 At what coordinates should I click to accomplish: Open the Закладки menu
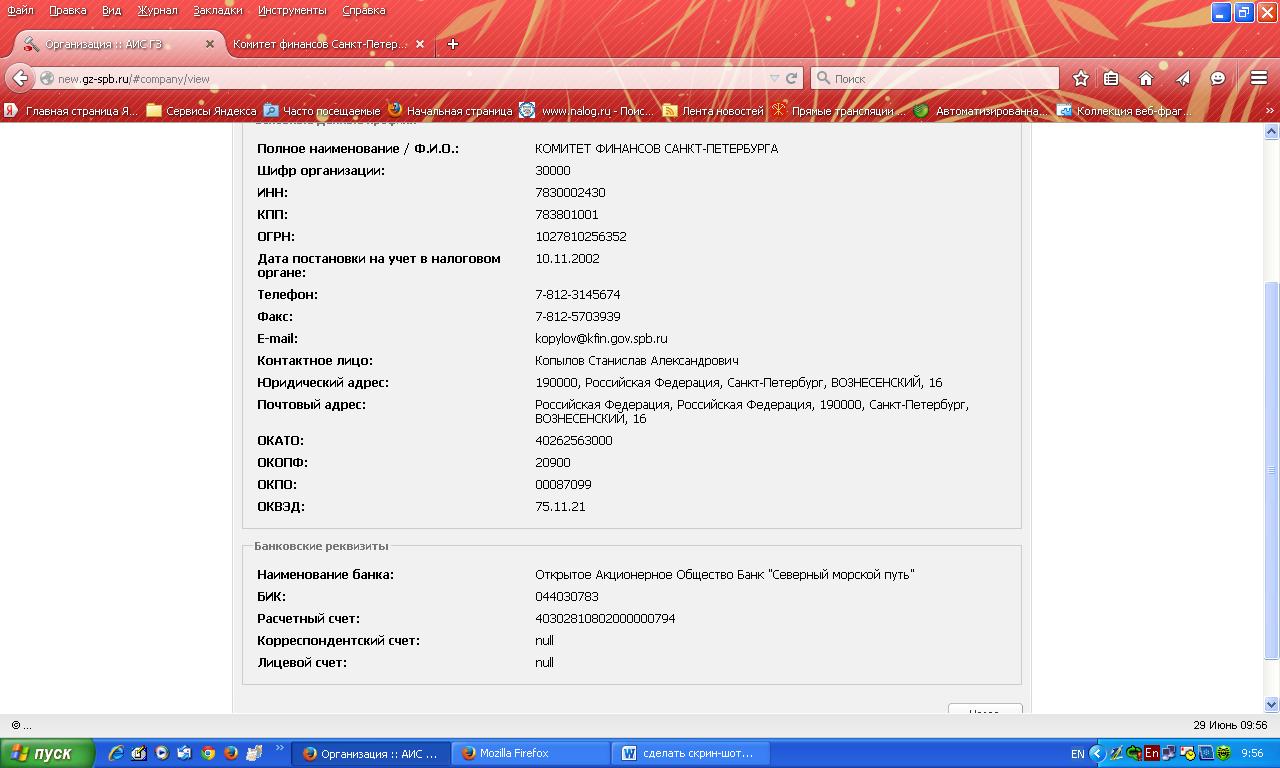point(218,10)
